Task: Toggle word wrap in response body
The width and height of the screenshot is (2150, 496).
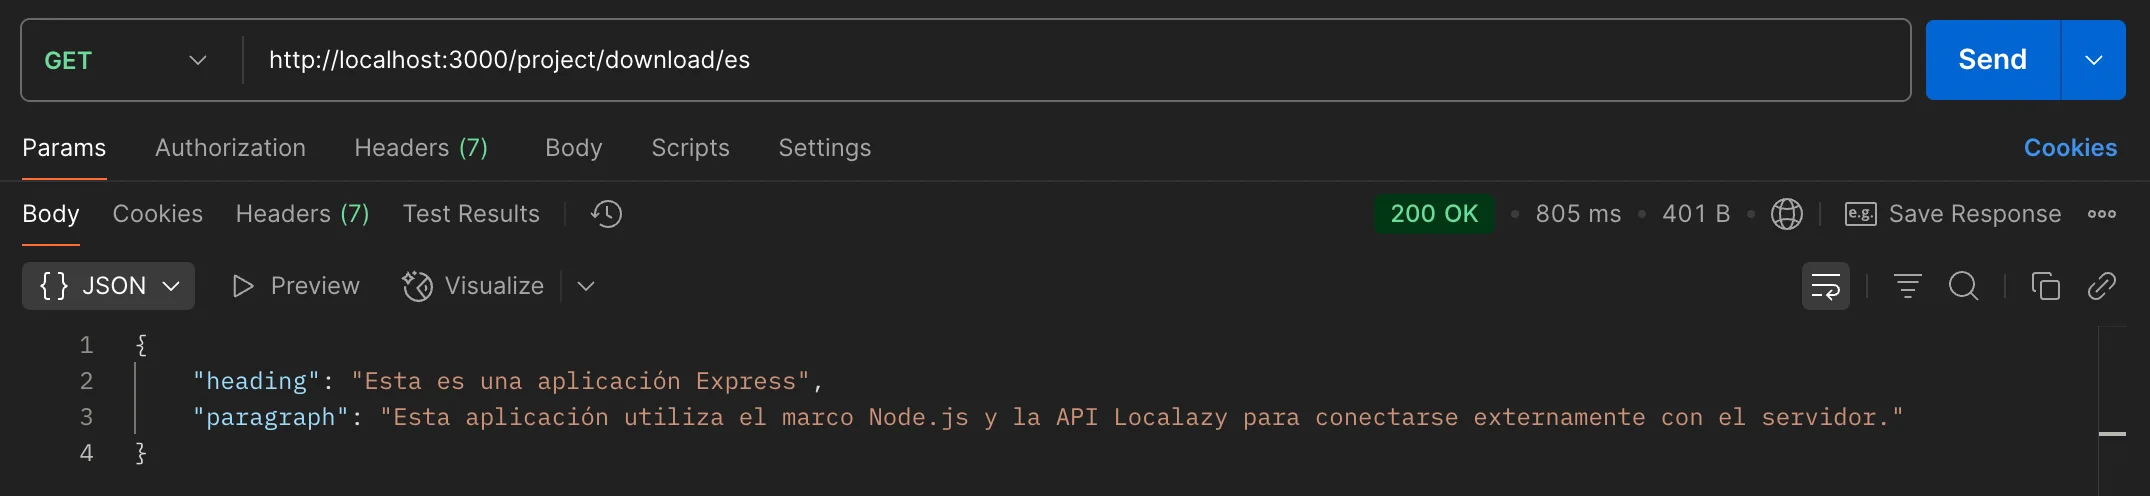Action: pyautogui.click(x=1825, y=287)
